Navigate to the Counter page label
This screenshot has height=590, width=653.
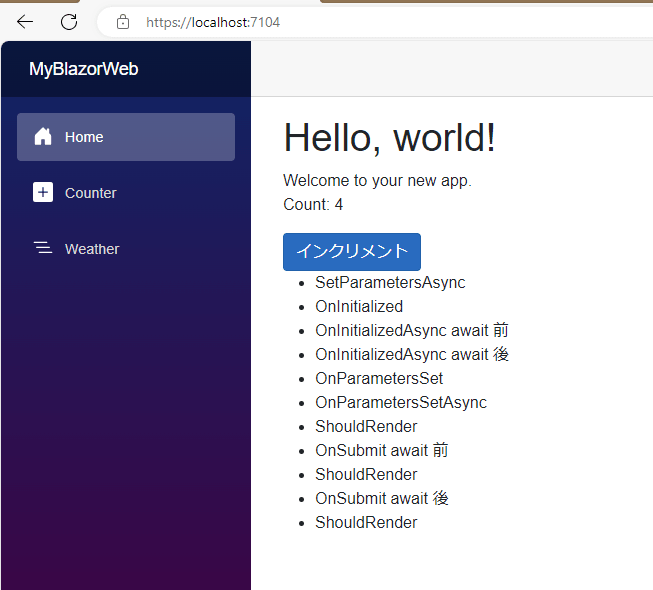point(90,193)
